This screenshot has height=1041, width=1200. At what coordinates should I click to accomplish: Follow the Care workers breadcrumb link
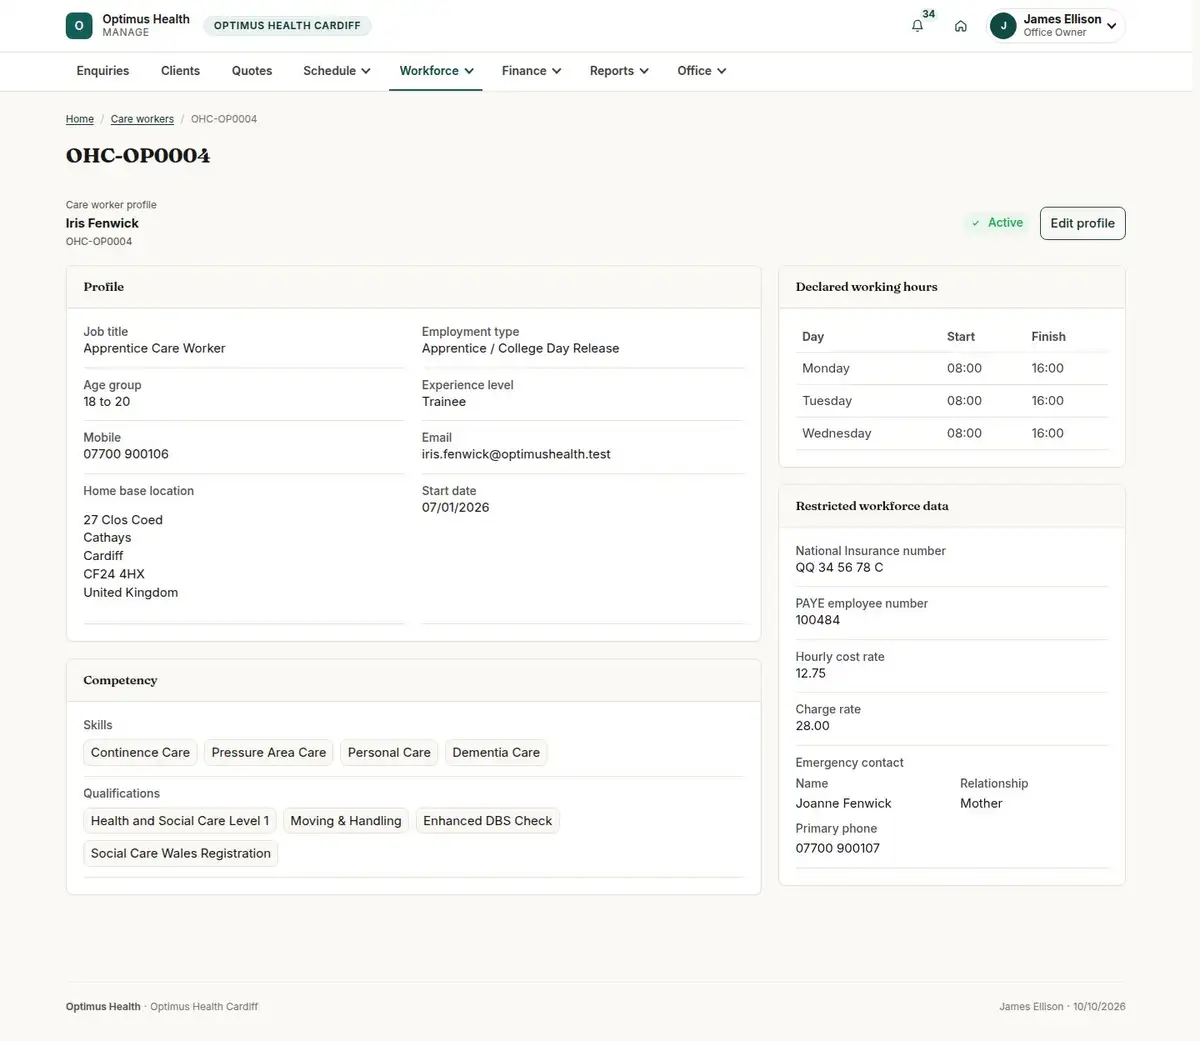click(x=142, y=119)
